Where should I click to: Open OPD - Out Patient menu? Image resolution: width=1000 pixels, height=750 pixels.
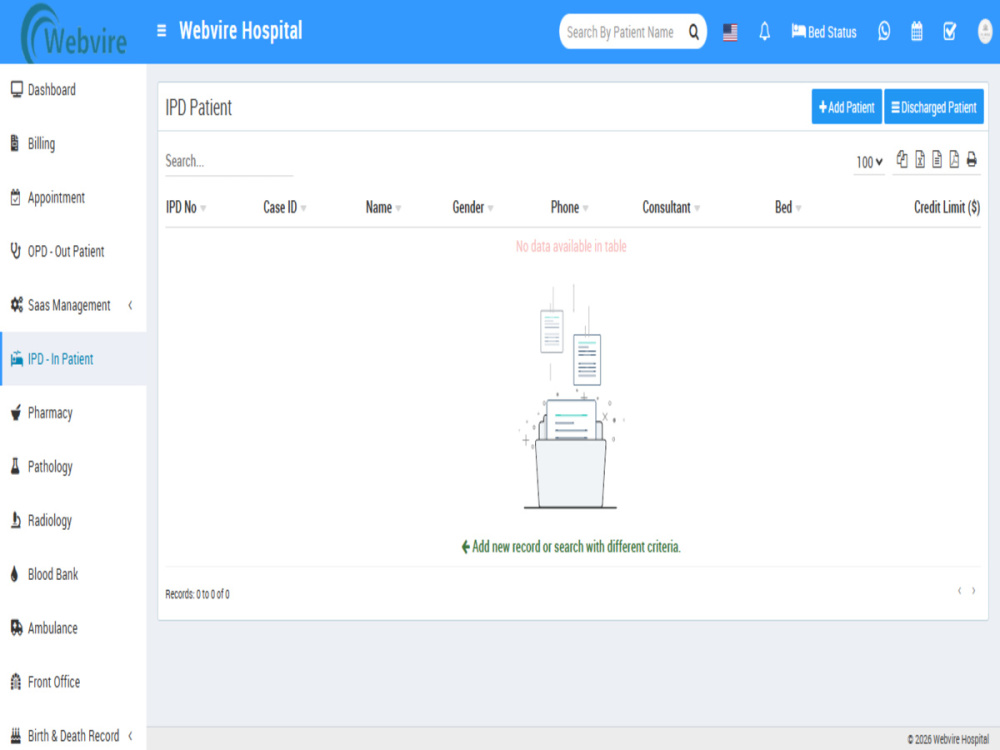tap(73, 251)
